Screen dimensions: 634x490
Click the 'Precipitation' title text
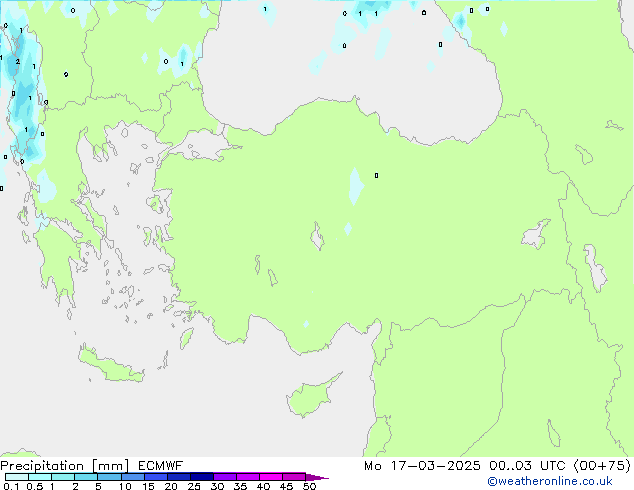point(42,466)
